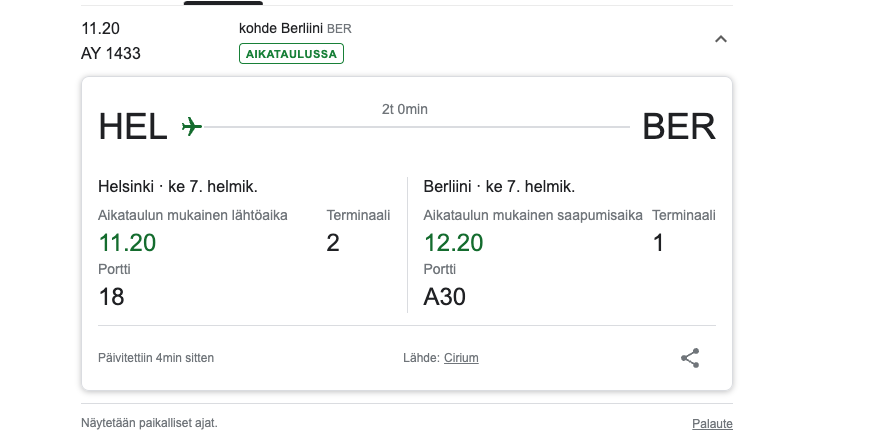This screenshot has height=431, width=879.
Task: Click the green 12.20 scheduled arrival time
Action: click(x=453, y=243)
